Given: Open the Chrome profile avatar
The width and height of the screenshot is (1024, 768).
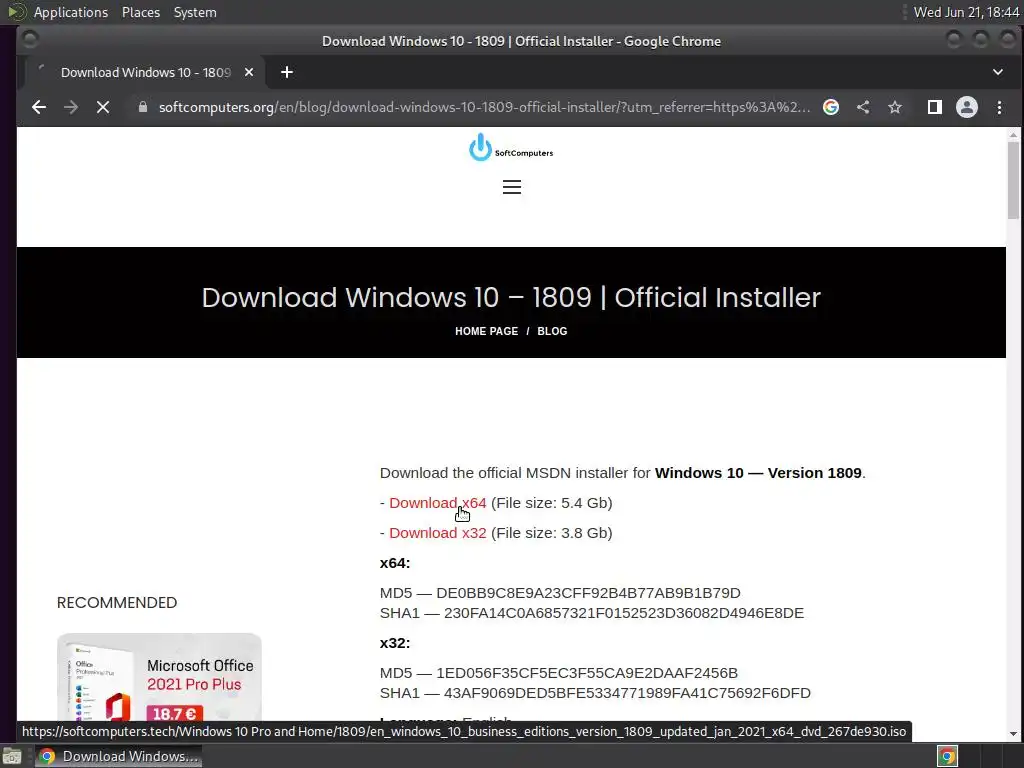Looking at the screenshot, I should (x=967, y=107).
